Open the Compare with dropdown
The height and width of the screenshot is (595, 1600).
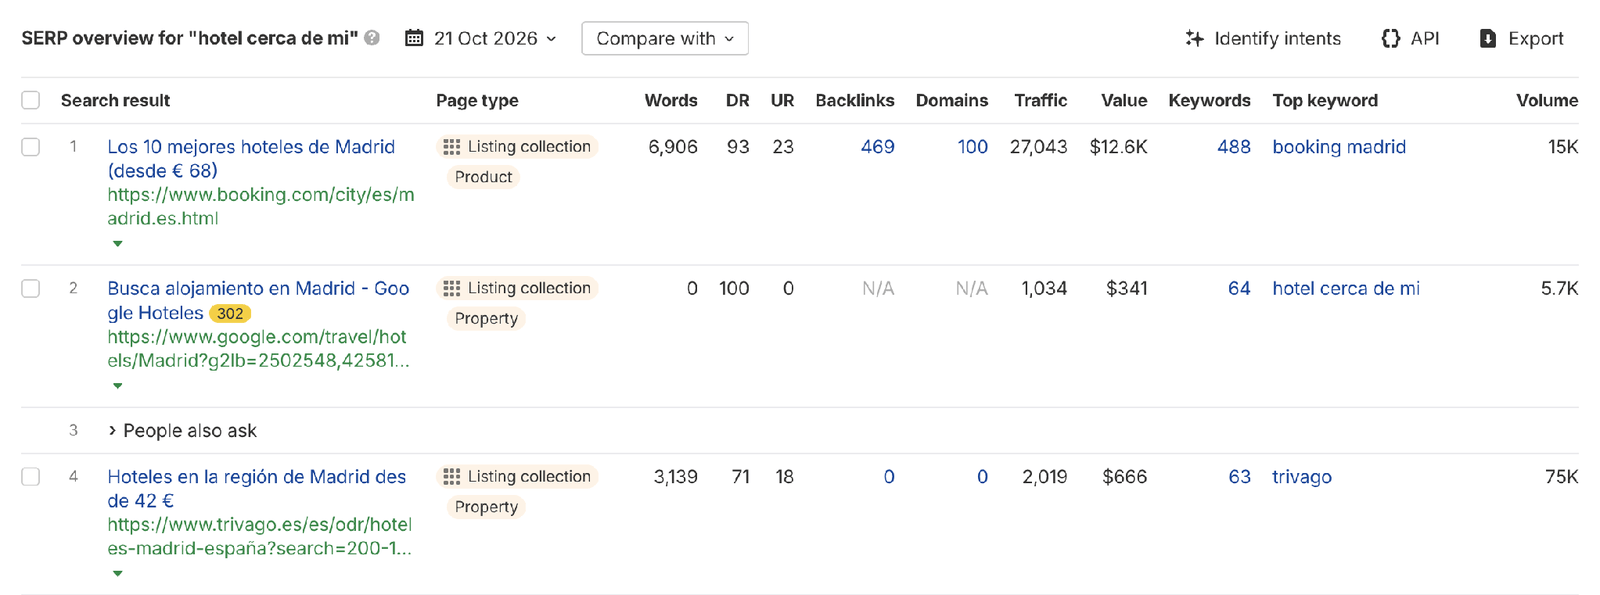tap(665, 38)
